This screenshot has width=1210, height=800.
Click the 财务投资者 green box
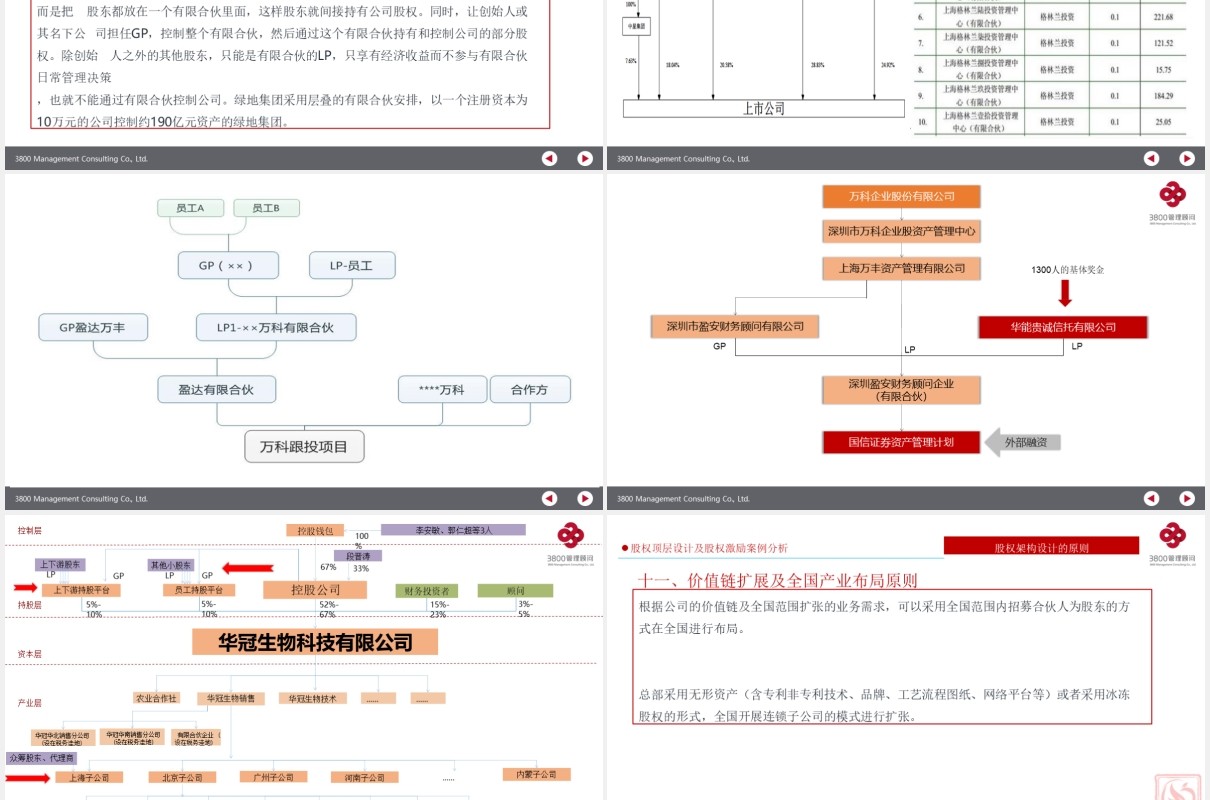pyautogui.click(x=427, y=591)
